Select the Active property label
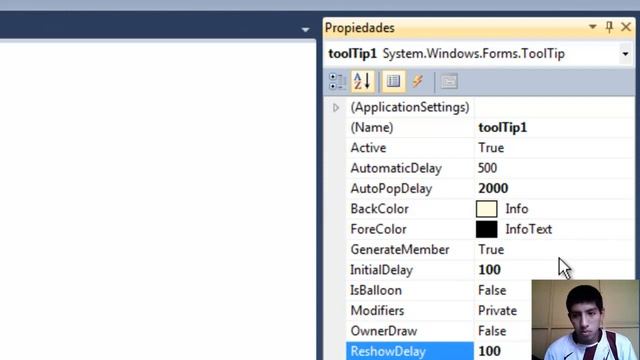Image resolution: width=640 pixels, height=360 pixels. pos(368,148)
